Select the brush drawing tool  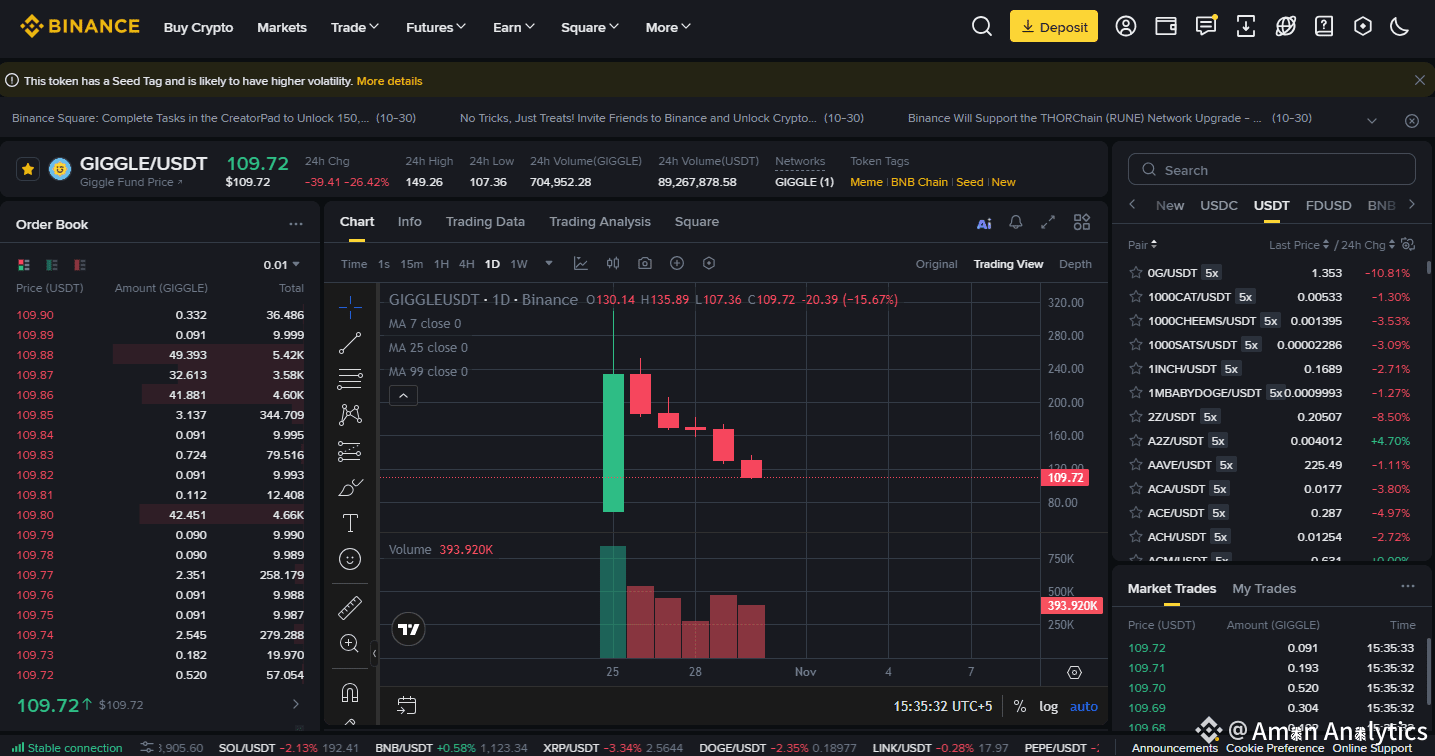[x=350, y=488]
